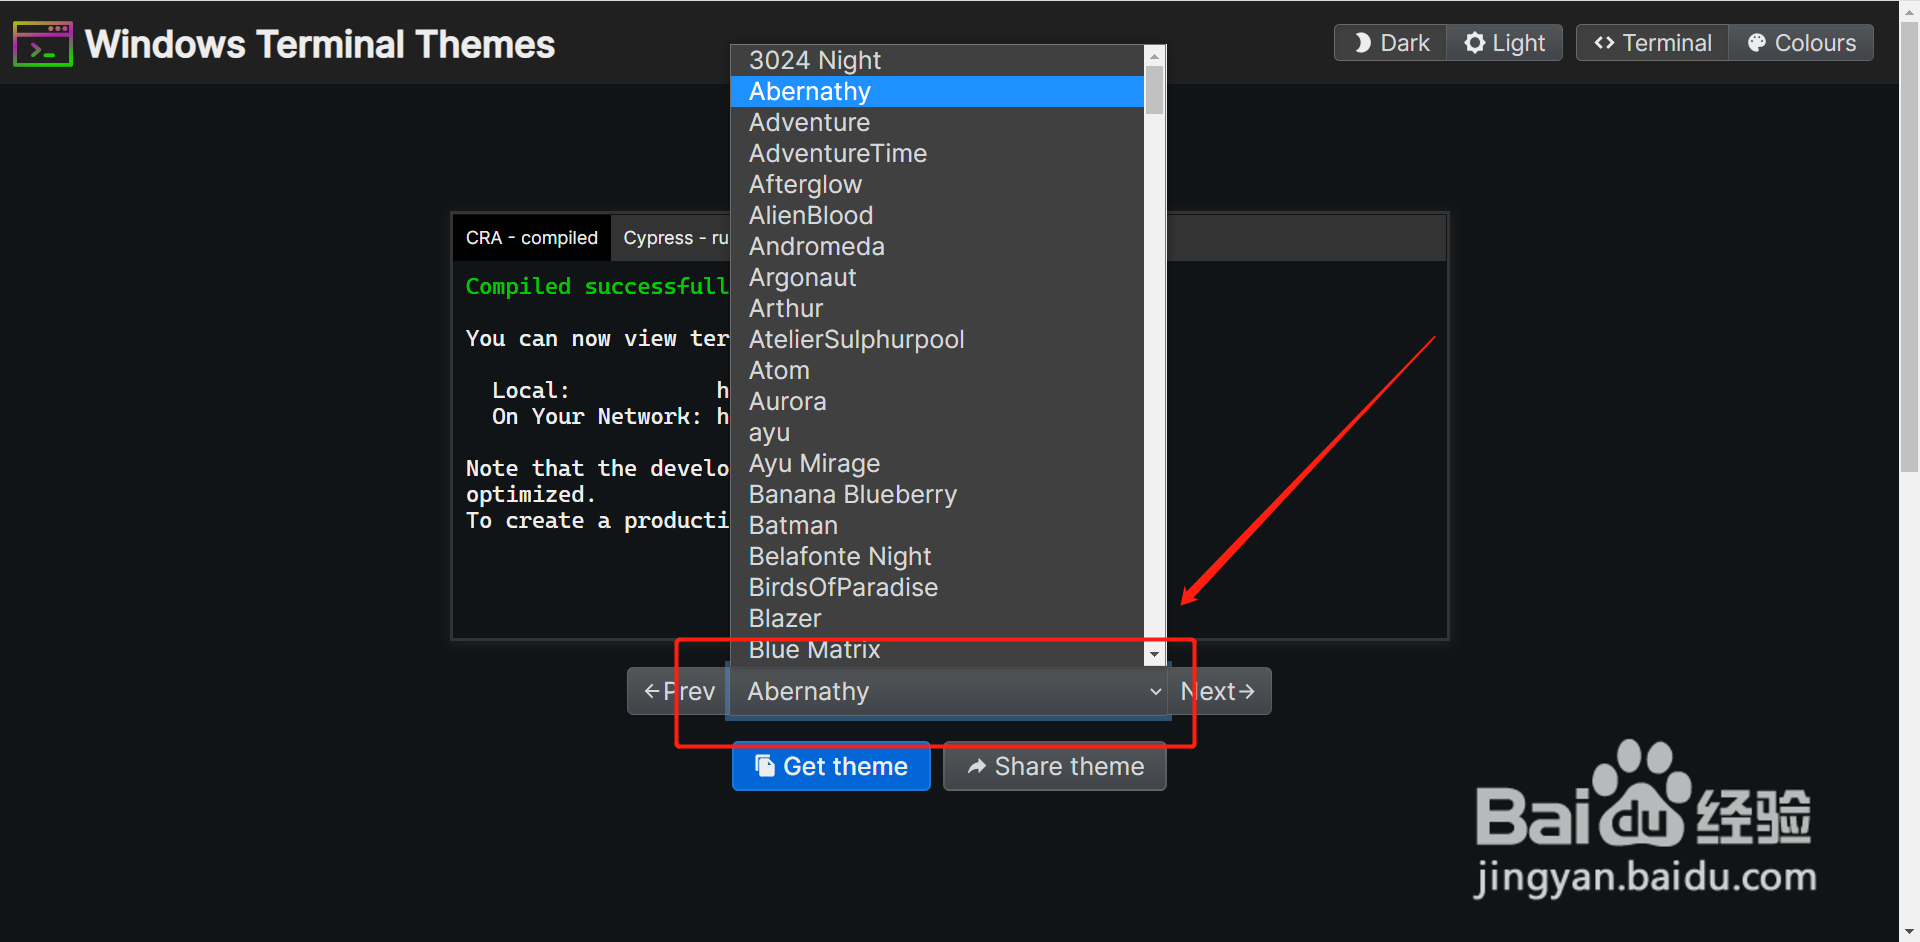Switch the preview to Colours view

pyautogui.click(x=1800, y=42)
